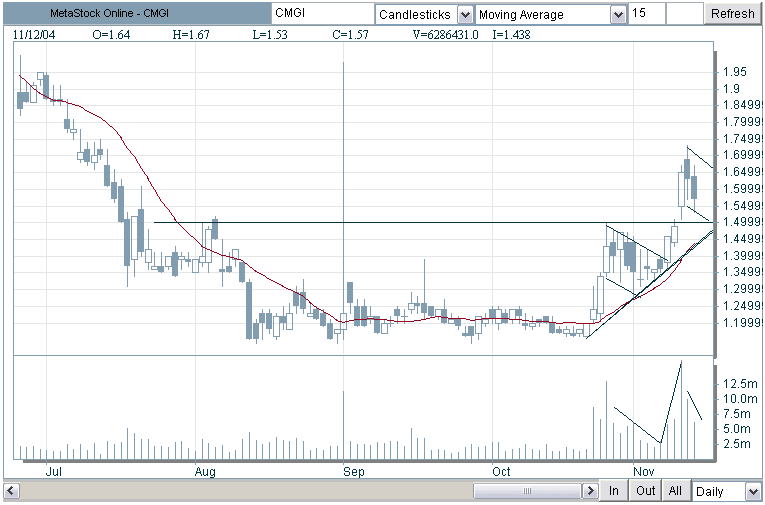Screen dimensions: 765x505
Task: Click the Oct label on the time axis
Action: [501, 472]
